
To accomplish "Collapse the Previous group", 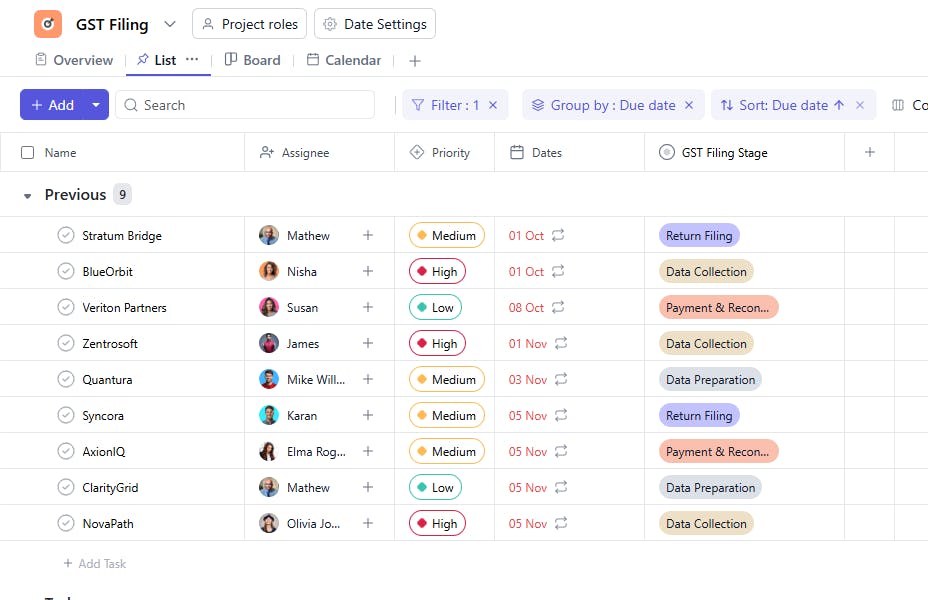I will coord(28,196).
